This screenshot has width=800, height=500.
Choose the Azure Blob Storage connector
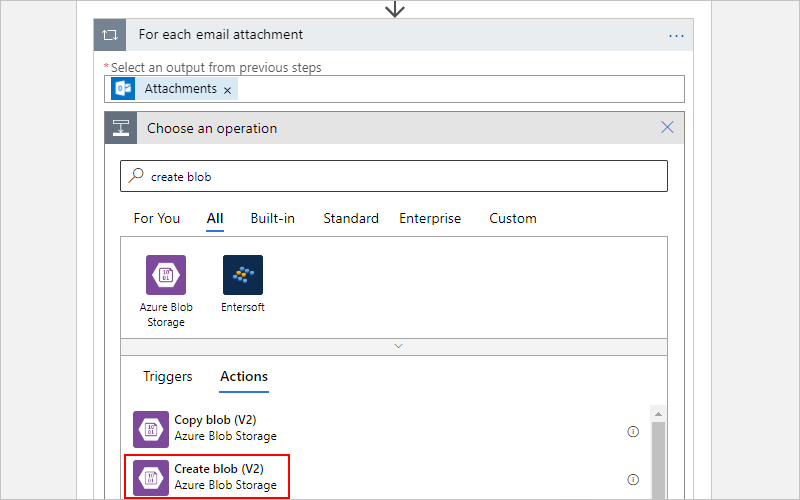coord(166,292)
